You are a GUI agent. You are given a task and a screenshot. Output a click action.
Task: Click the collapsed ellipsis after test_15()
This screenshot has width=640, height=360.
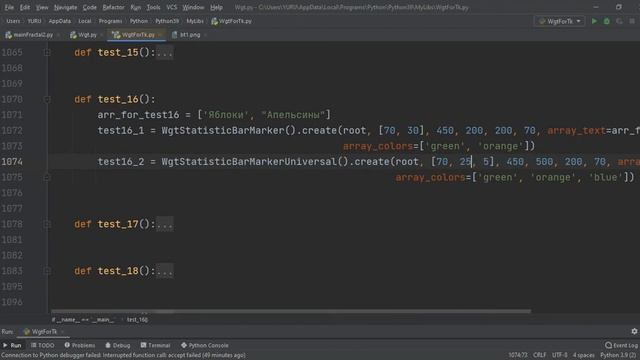click(x=164, y=53)
